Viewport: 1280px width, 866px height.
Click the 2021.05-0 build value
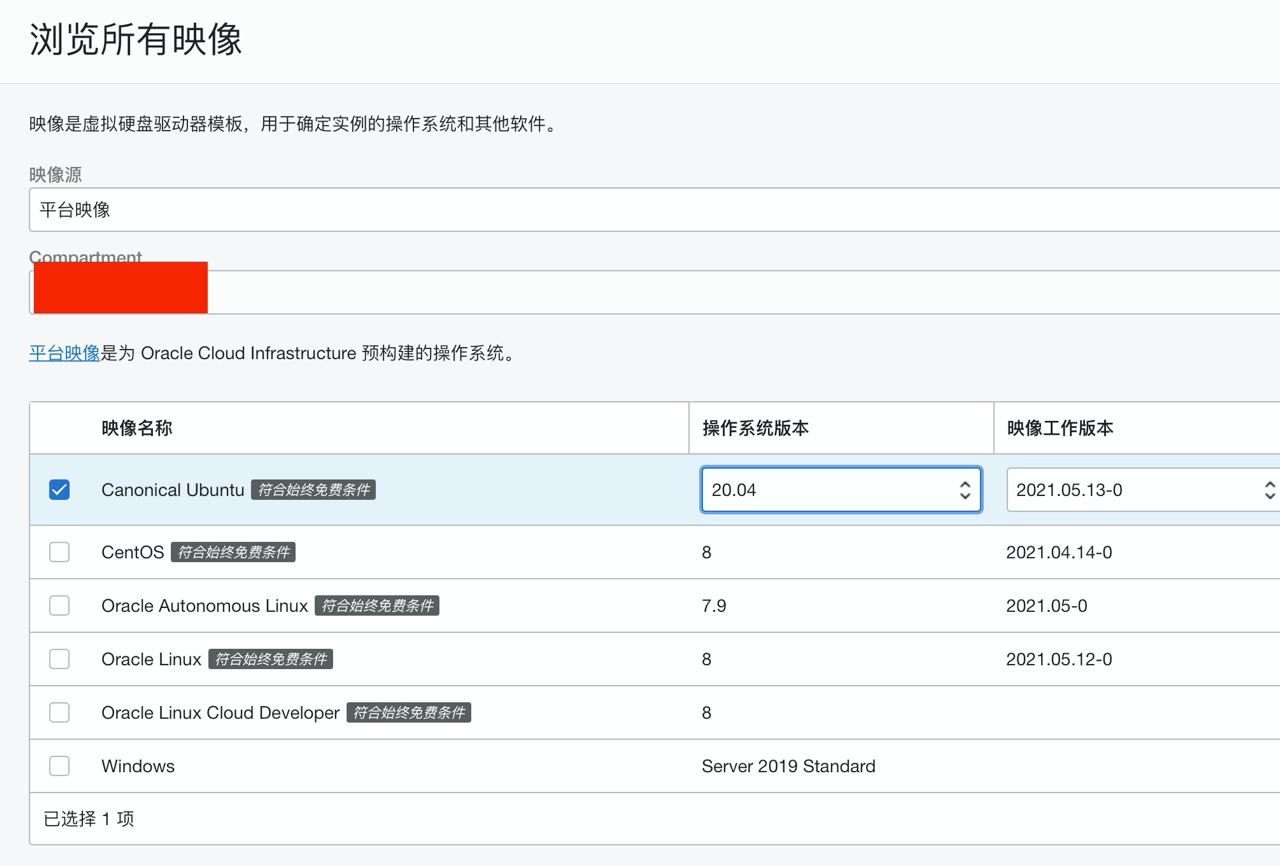(1047, 606)
